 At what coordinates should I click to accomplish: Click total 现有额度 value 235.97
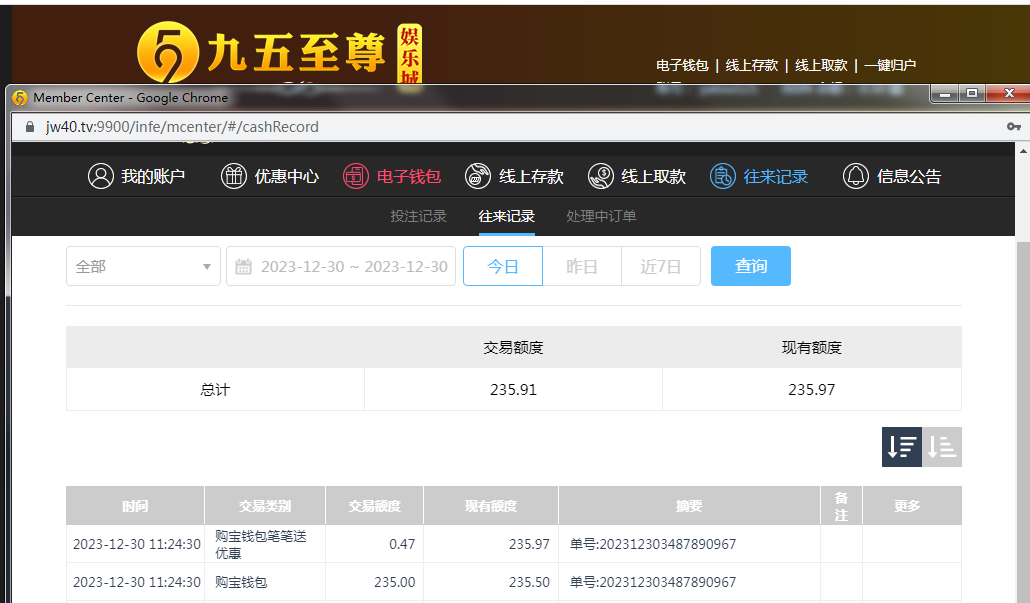pos(812,390)
